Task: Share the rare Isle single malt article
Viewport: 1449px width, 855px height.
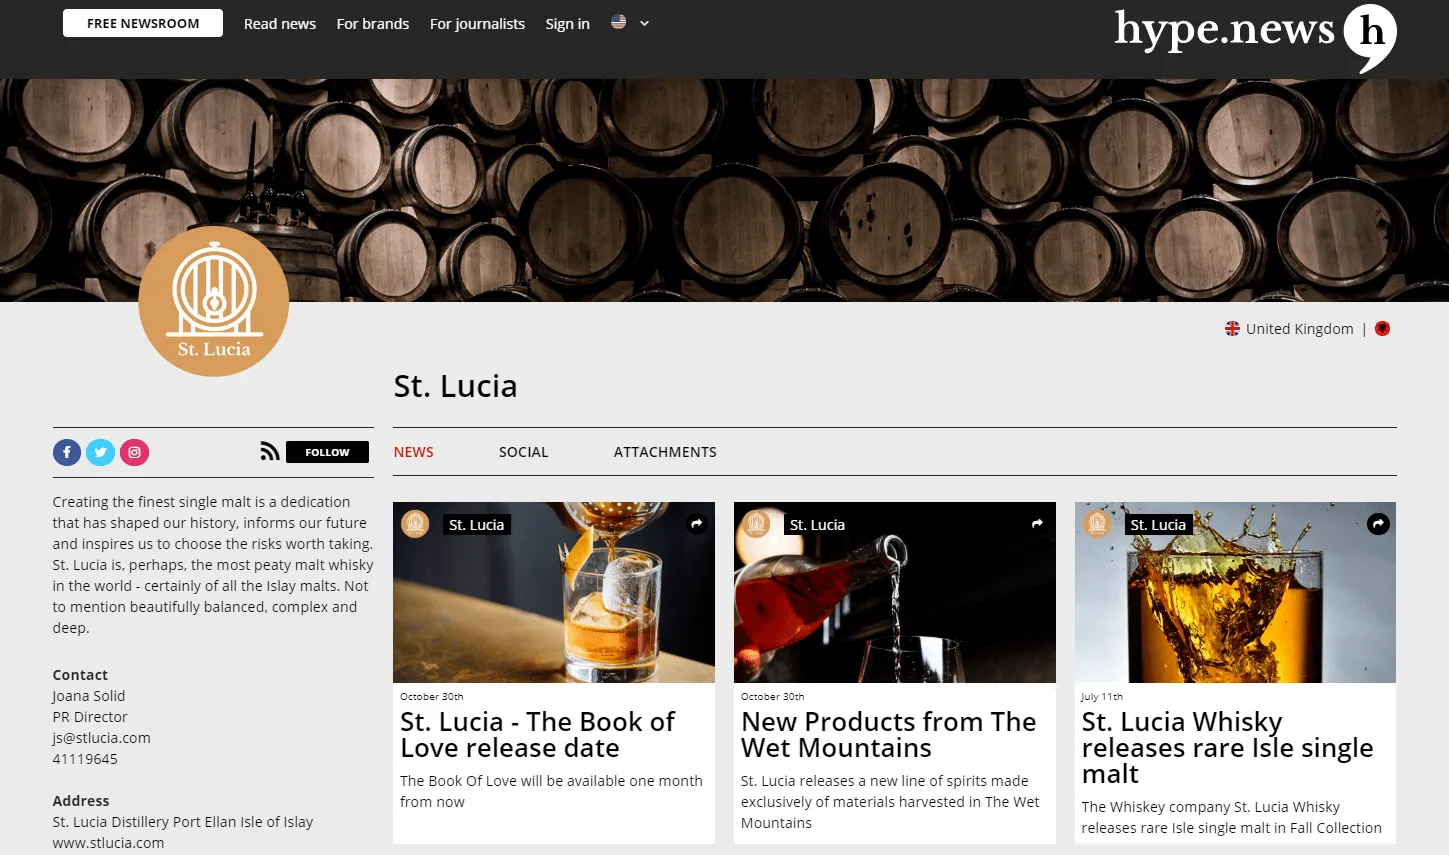Action: (x=1378, y=523)
